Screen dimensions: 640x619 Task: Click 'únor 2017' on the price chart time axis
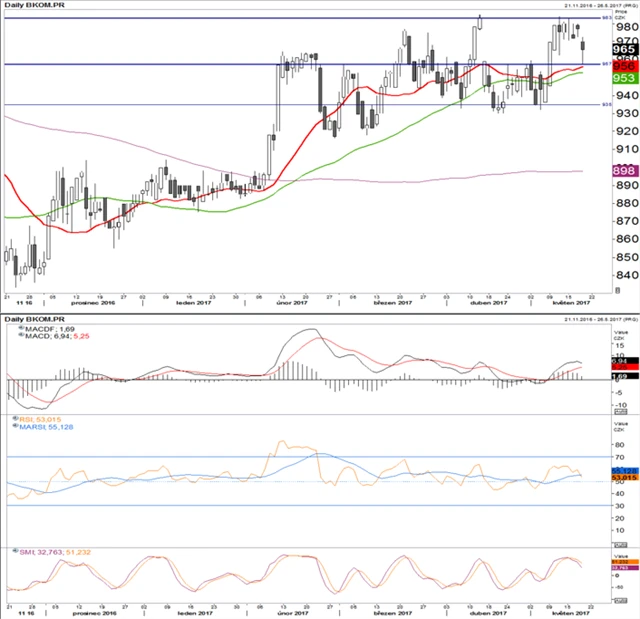[x=291, y=303]
